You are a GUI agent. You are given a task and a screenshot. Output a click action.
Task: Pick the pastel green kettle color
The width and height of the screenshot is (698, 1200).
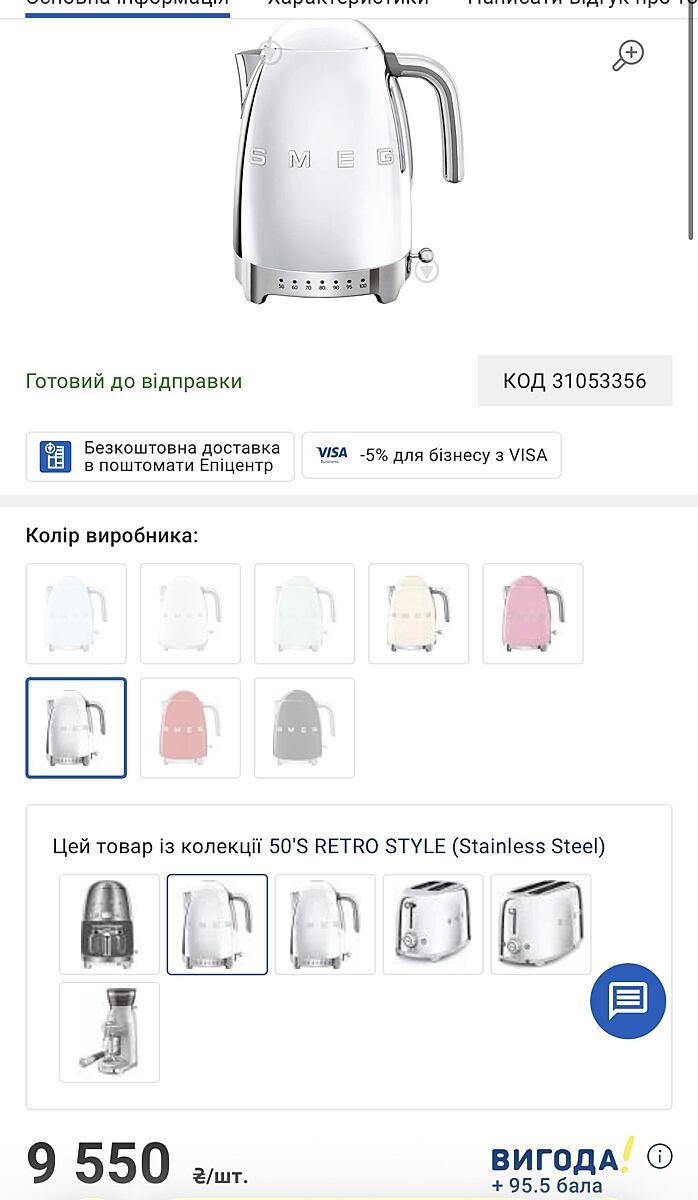pyautogui.click(x=304, y=614)
